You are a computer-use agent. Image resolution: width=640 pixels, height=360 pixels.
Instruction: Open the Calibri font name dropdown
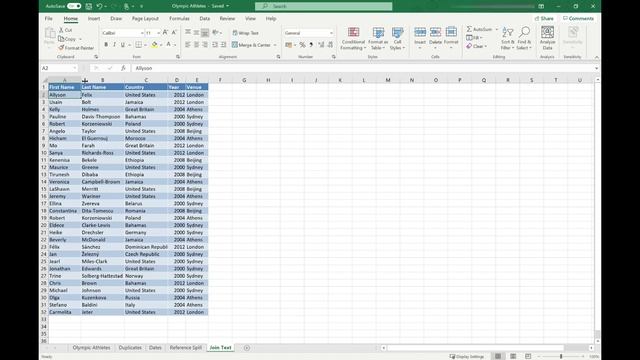pyautogui.click(x=142, y=33)
